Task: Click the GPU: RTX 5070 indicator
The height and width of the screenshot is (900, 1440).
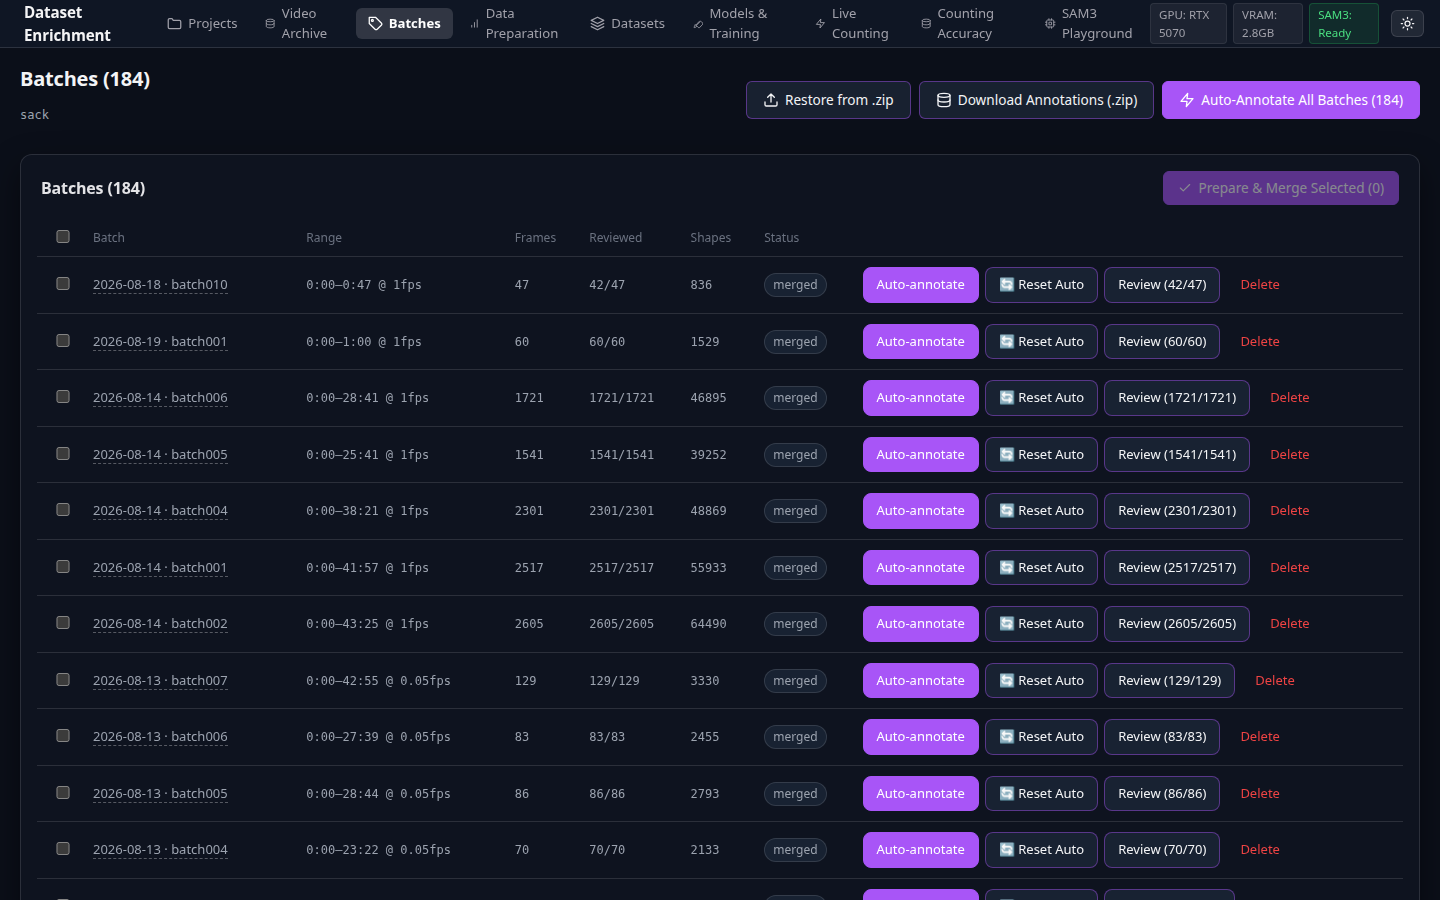Action: 1188,24
